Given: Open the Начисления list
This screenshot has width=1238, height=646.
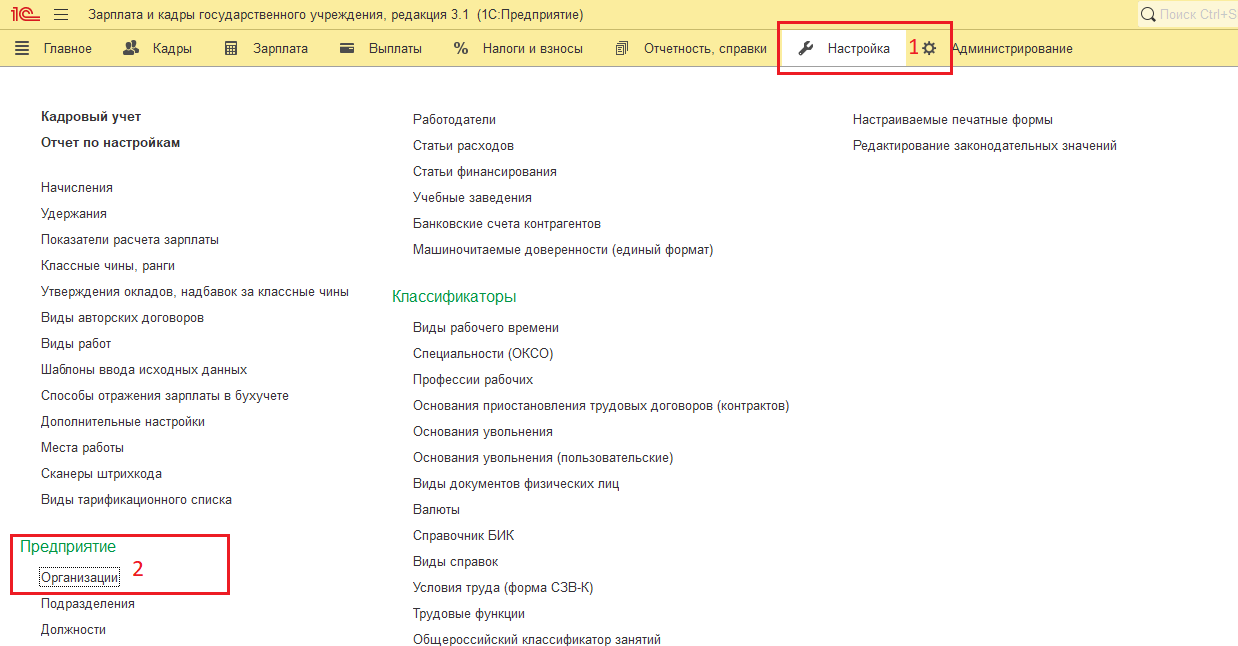Looking at the screenshot, I should pos(77,188).
